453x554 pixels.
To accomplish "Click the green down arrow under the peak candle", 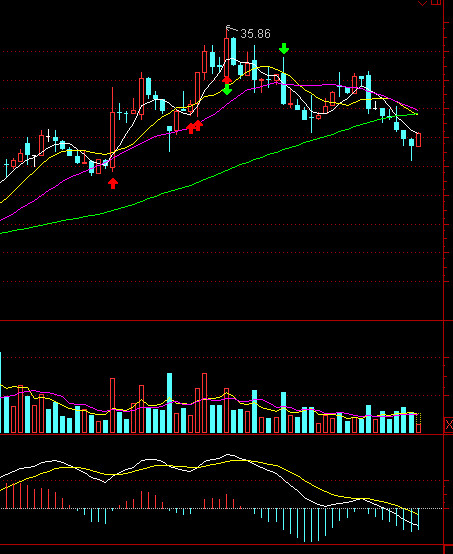I will click(227, 90).
